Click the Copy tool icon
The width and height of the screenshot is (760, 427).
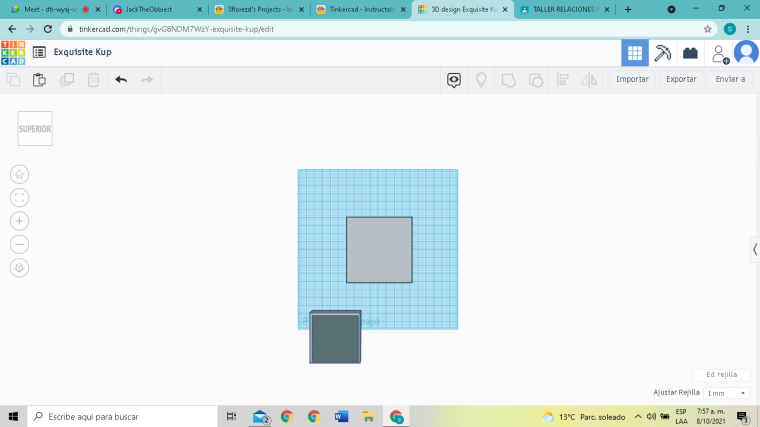14,79
